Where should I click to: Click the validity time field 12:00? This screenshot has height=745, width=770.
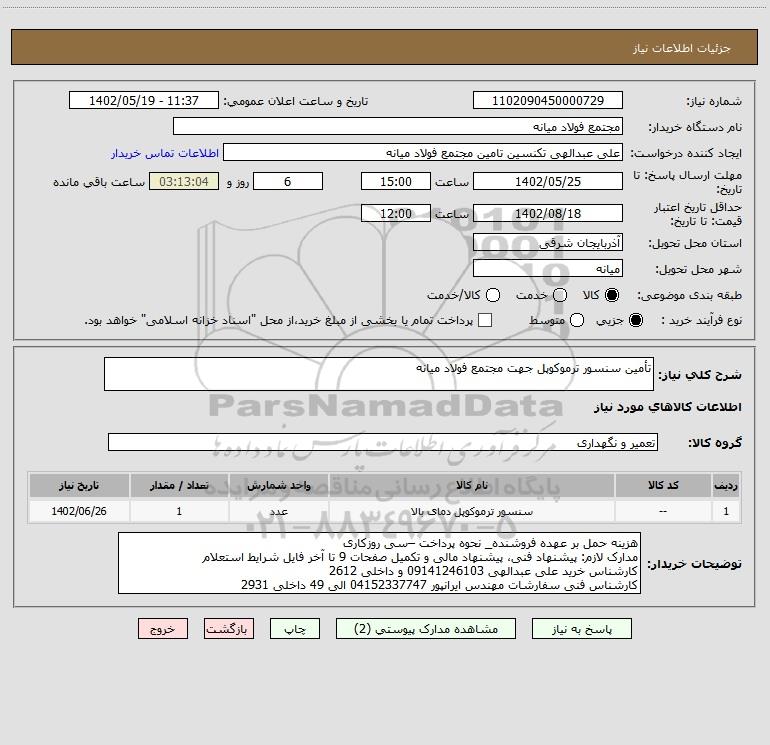point(396,213)
